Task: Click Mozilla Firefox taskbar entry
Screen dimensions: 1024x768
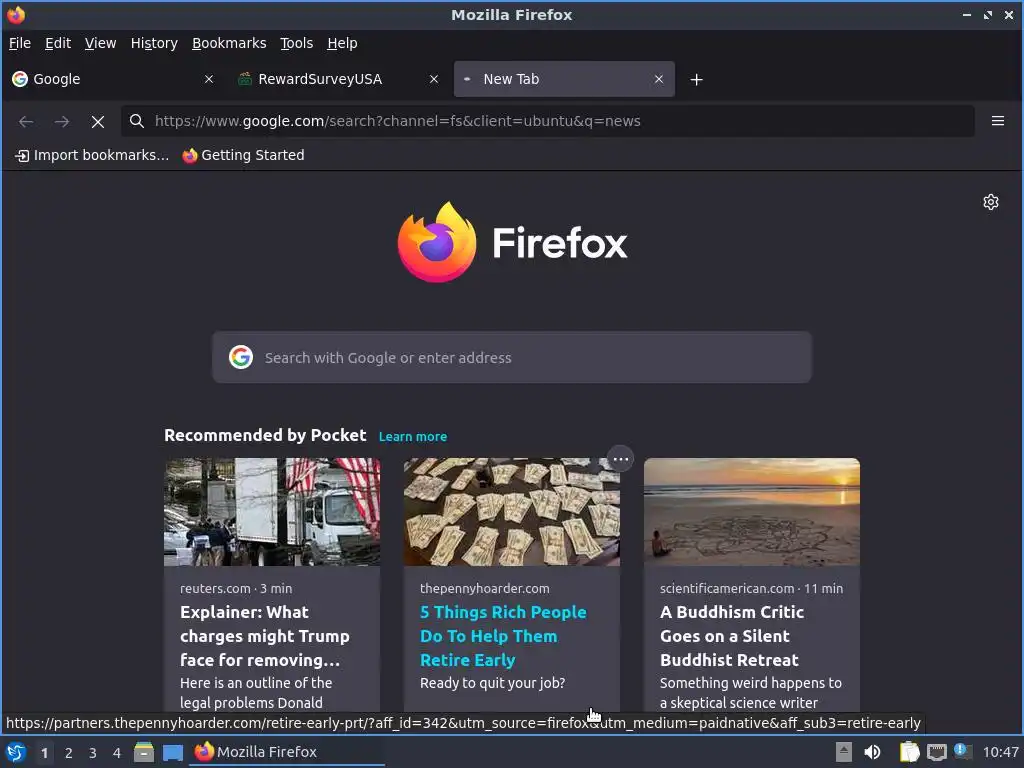Action: tap(287, 752)
